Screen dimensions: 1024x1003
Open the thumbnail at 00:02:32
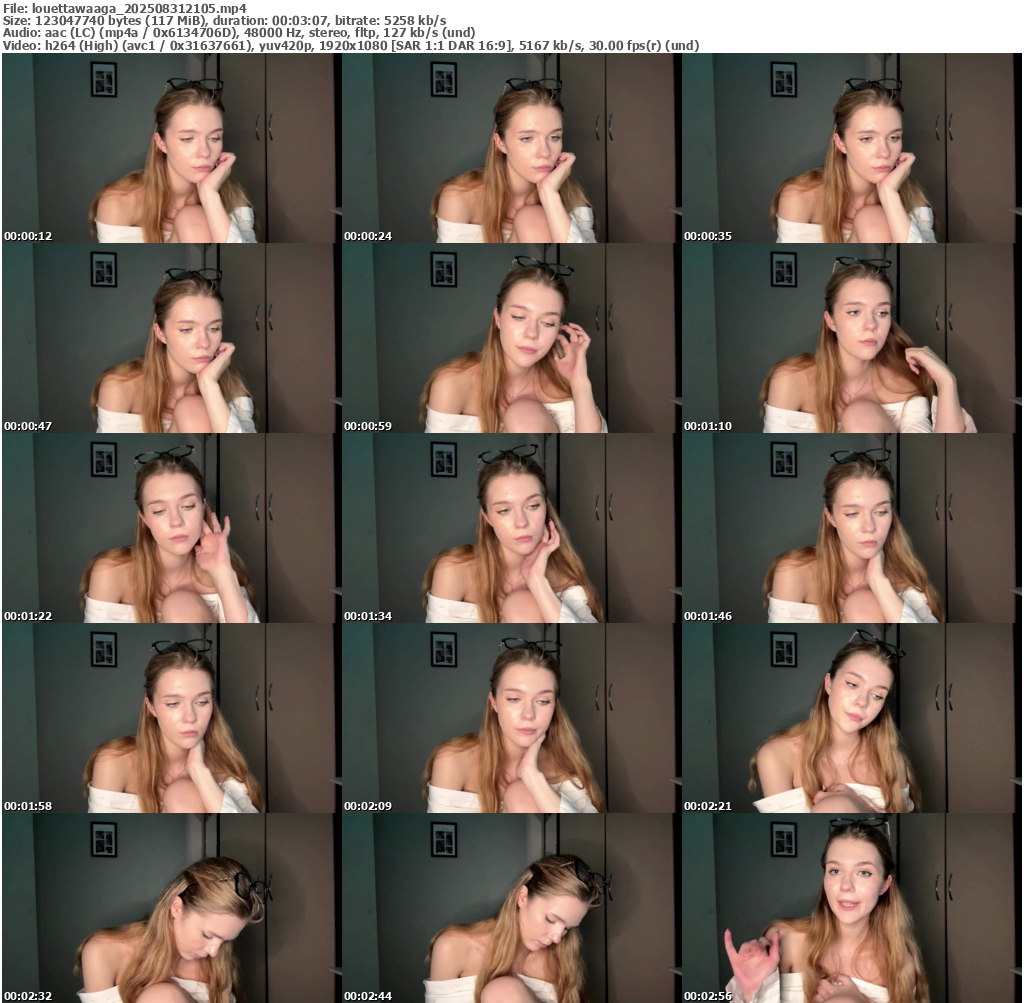[x=172, y=908]
